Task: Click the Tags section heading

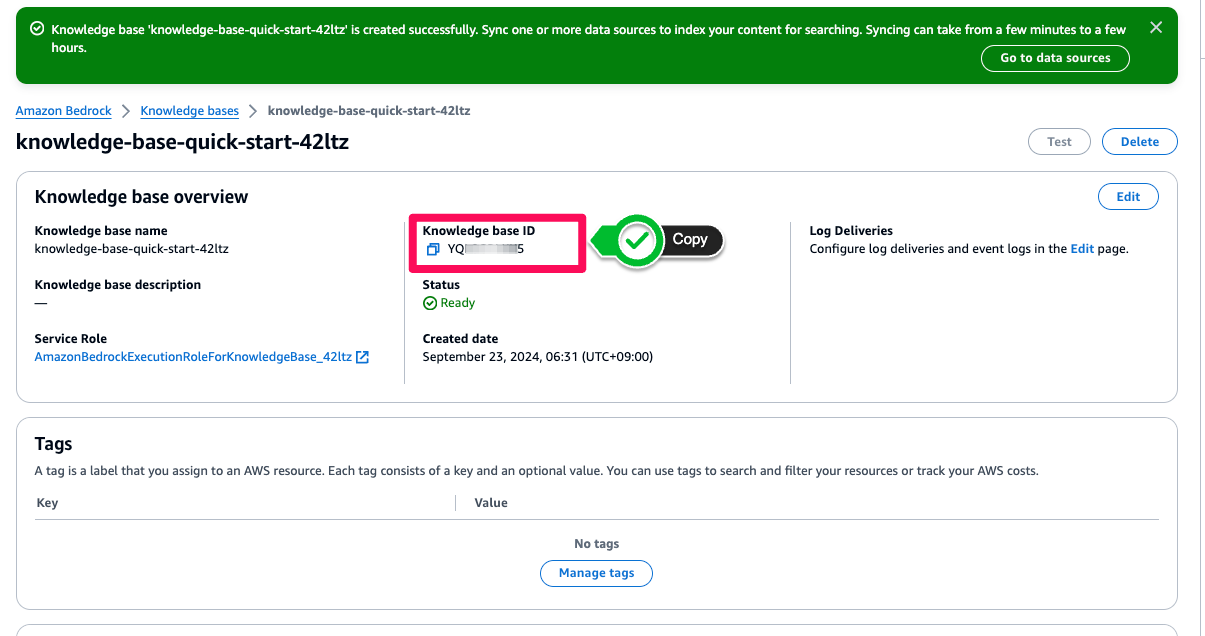Action: [x=54, y=444]
